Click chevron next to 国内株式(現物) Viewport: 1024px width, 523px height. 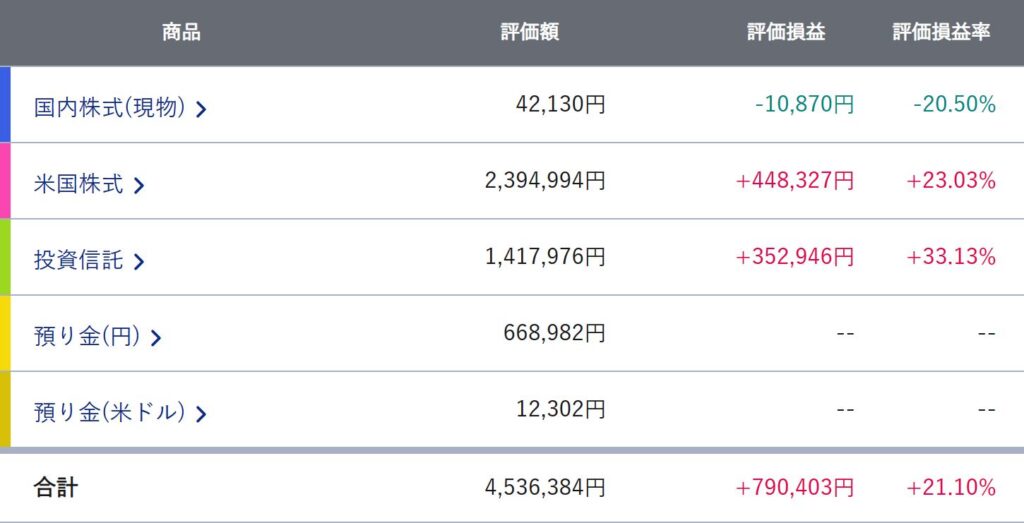tap(201, 110)
